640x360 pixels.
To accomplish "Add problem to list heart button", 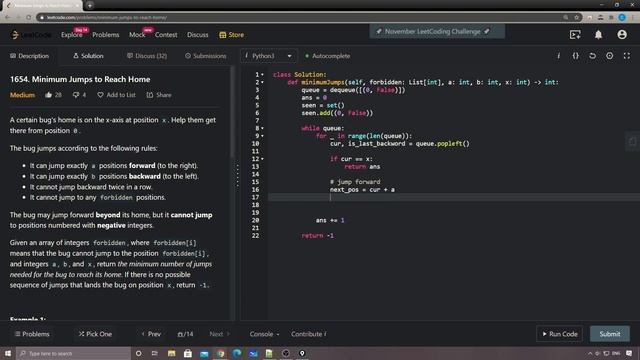I will tap(116, 95).
